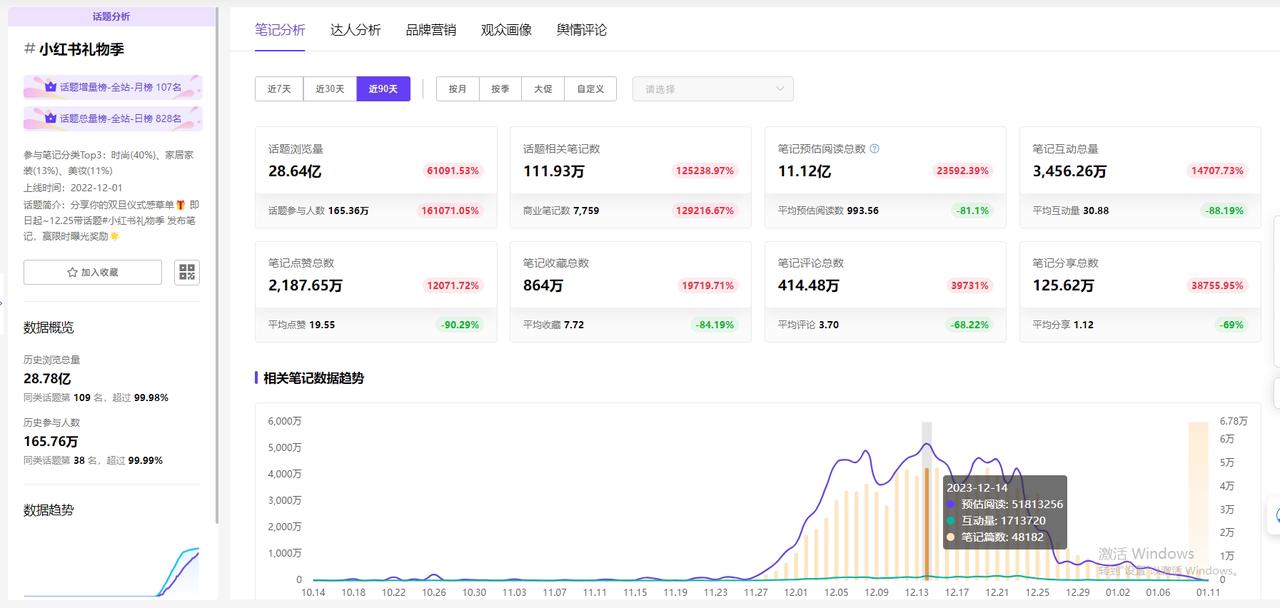
Task: Click the -90.29% change badge
Action: [x=460, y=325]
